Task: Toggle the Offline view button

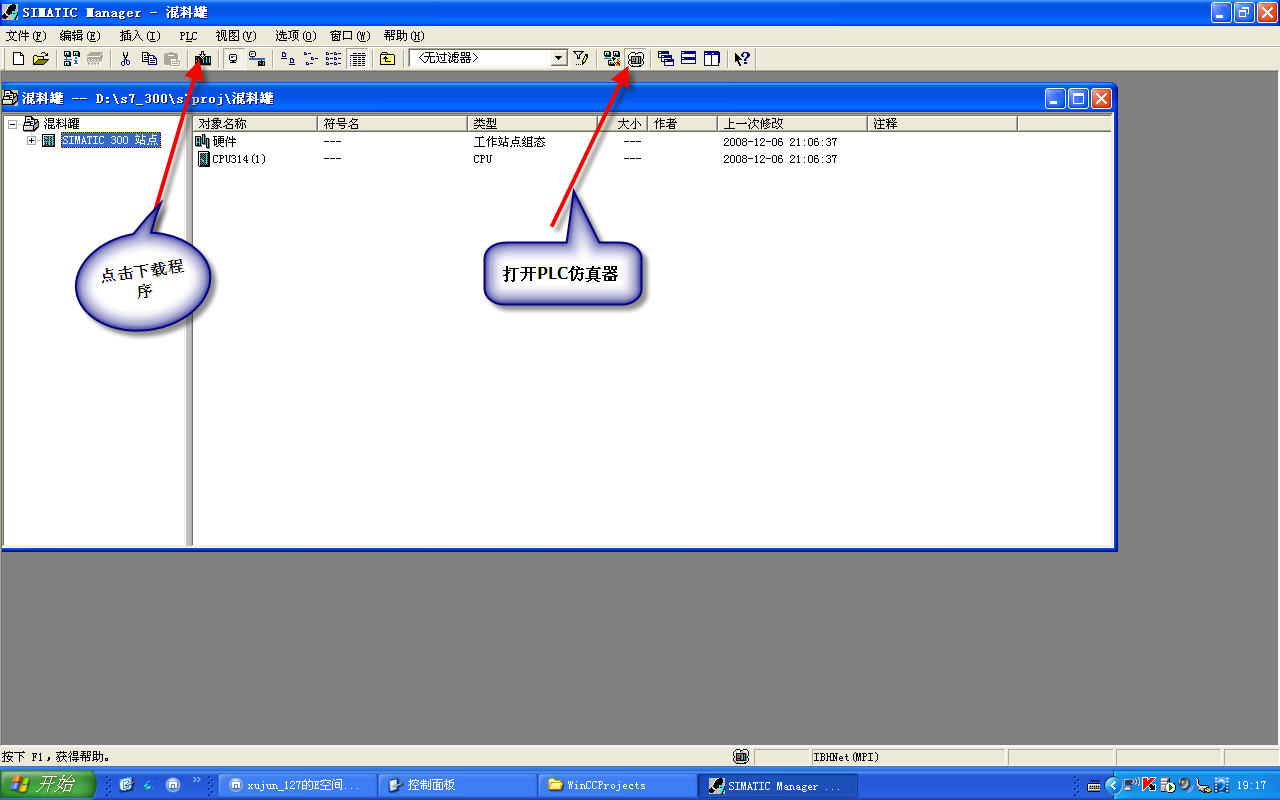Action: coord(233,59)
